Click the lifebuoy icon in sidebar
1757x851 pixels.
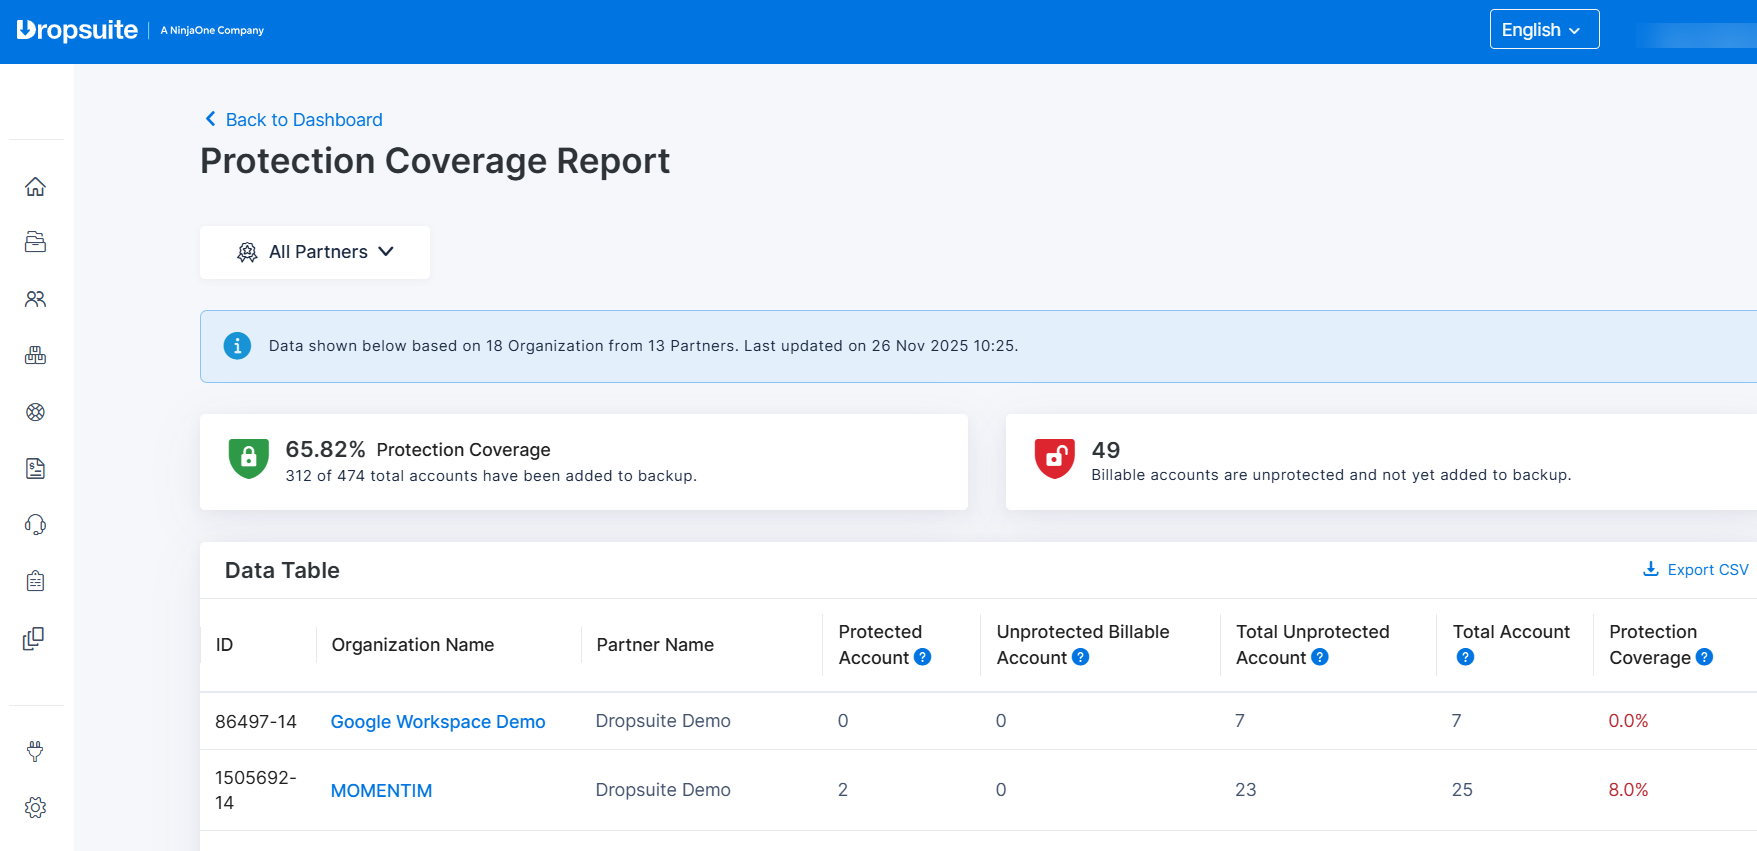point(35,412)
